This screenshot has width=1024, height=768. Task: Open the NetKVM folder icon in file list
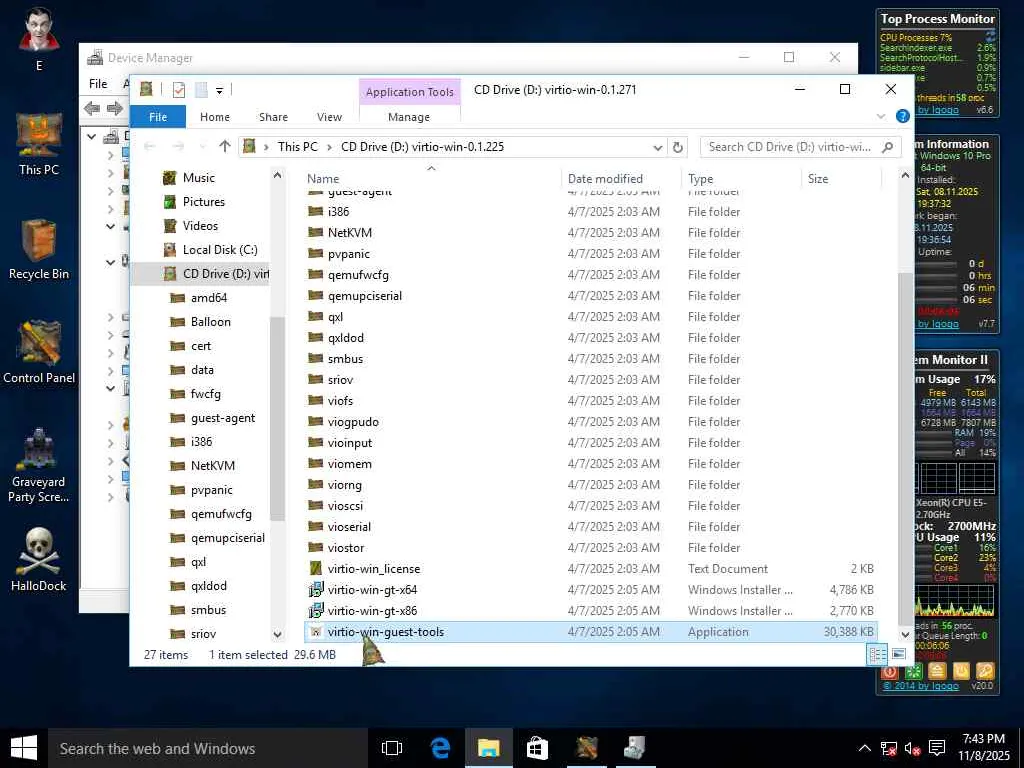(x=315, y=232)
